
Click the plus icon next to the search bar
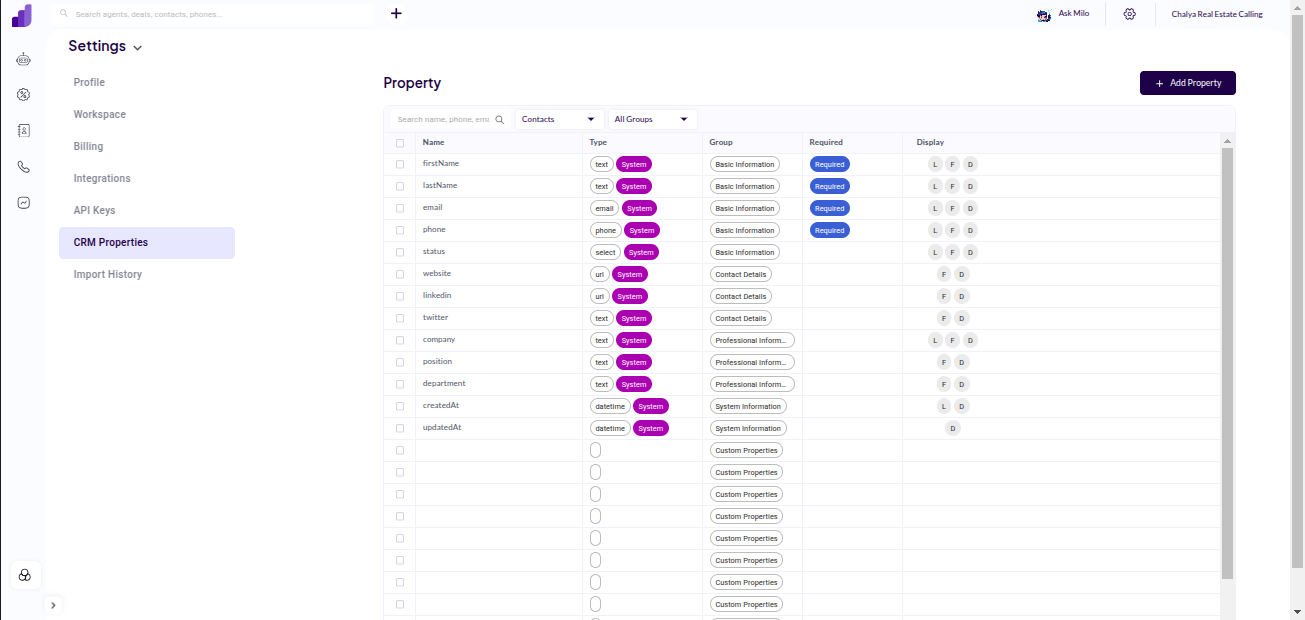[x=396, y=13]
